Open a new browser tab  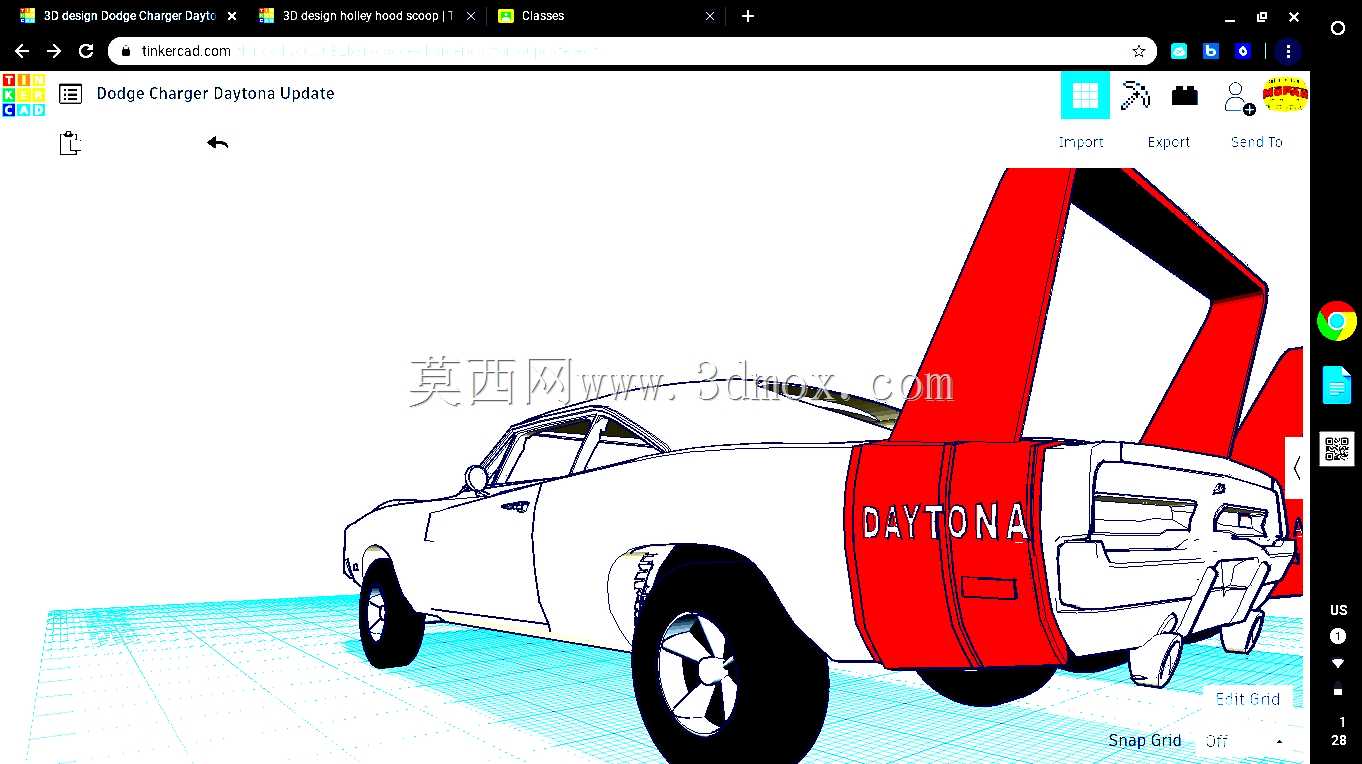click(748, 16)
